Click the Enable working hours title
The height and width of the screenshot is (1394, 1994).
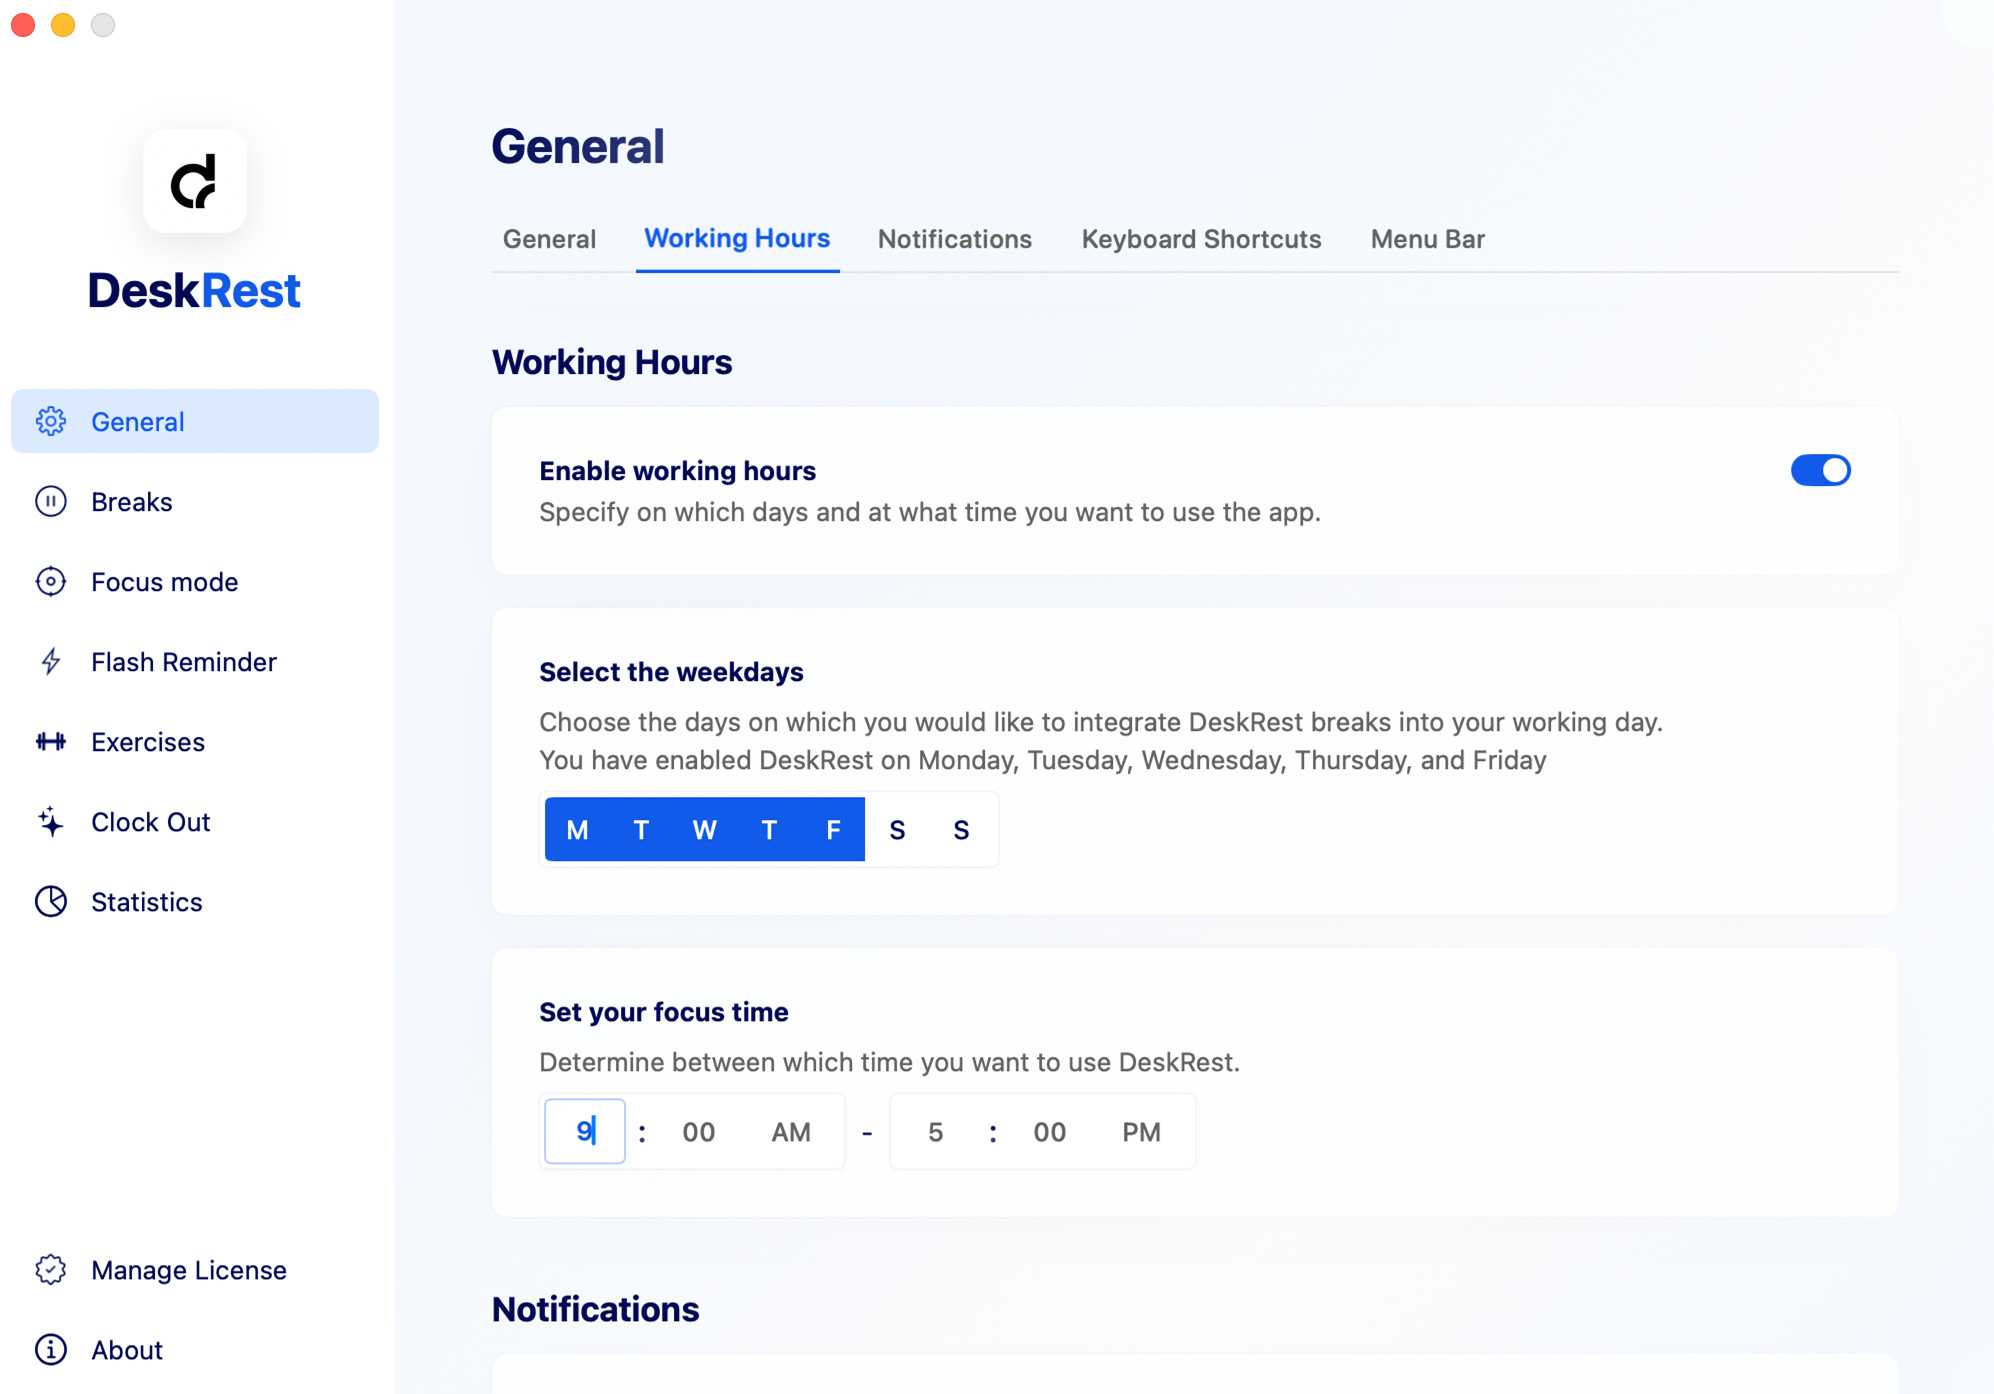(x=677, y=470)
